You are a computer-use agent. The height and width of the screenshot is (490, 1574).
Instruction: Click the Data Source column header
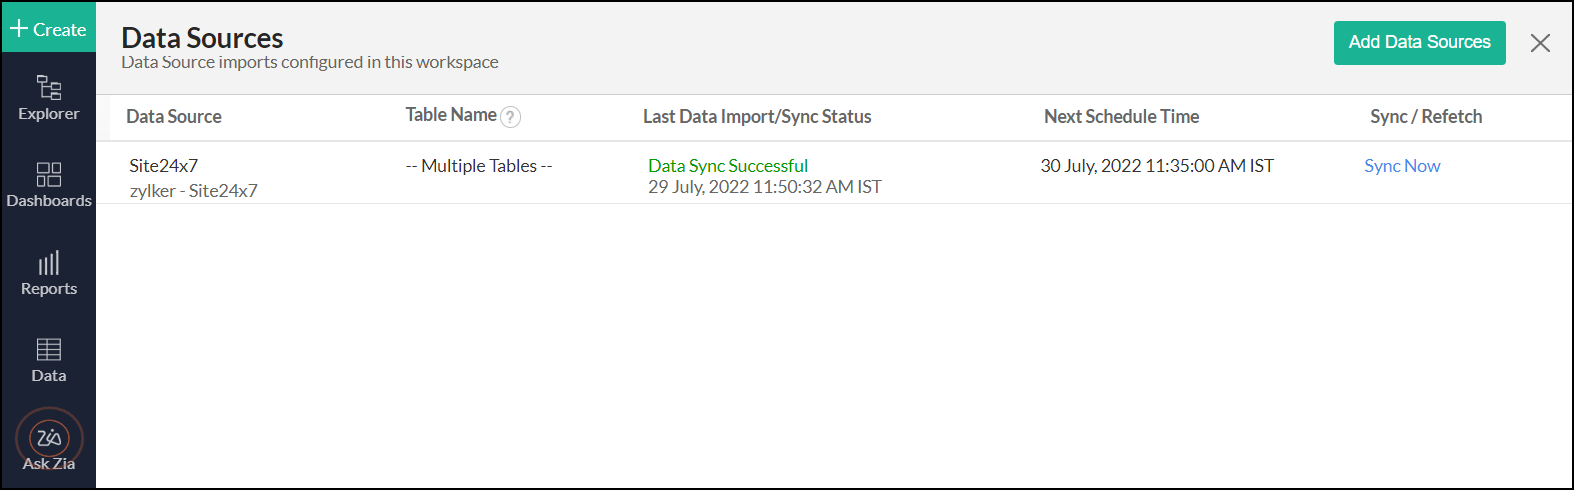pyautogui.click(x=174, y=117)
